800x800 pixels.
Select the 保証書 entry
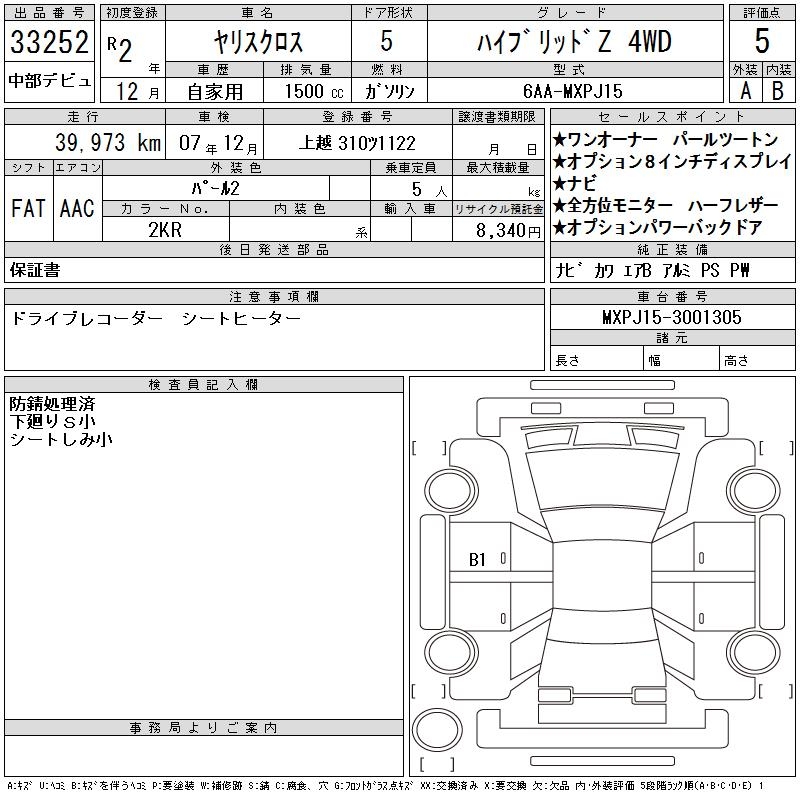35,270
